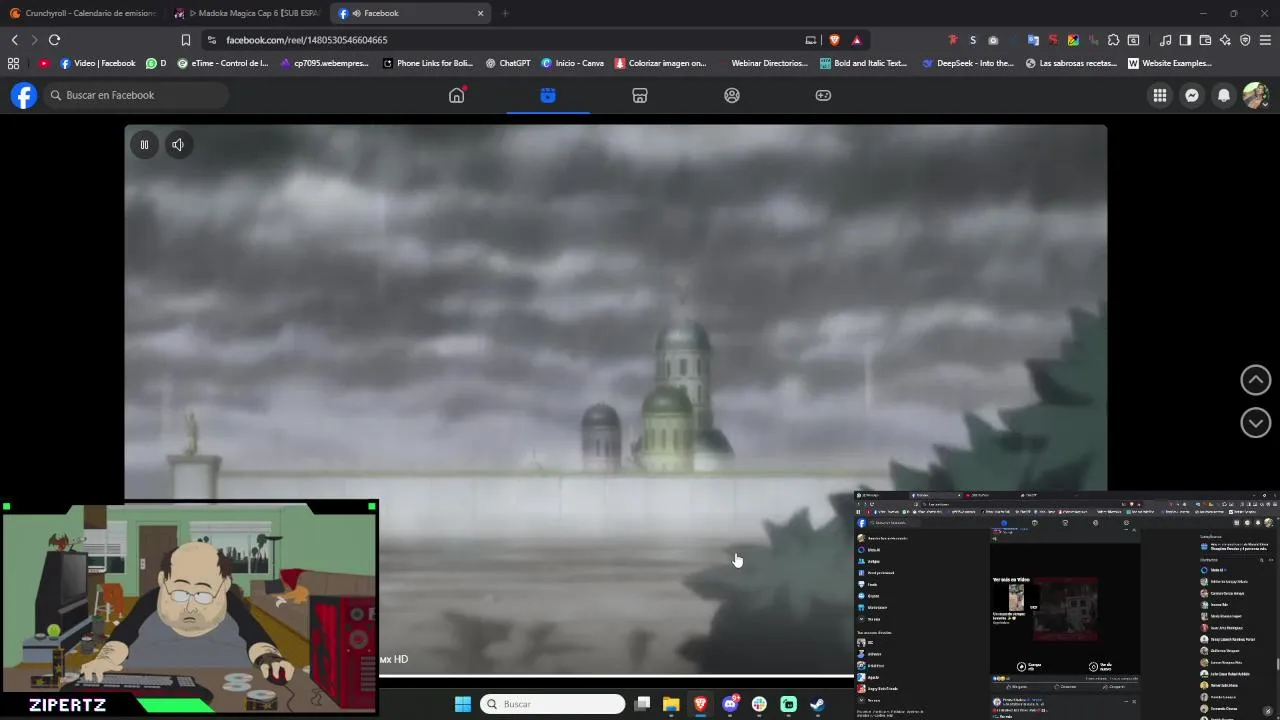Toggle the browser sidebar panel

1185,40
